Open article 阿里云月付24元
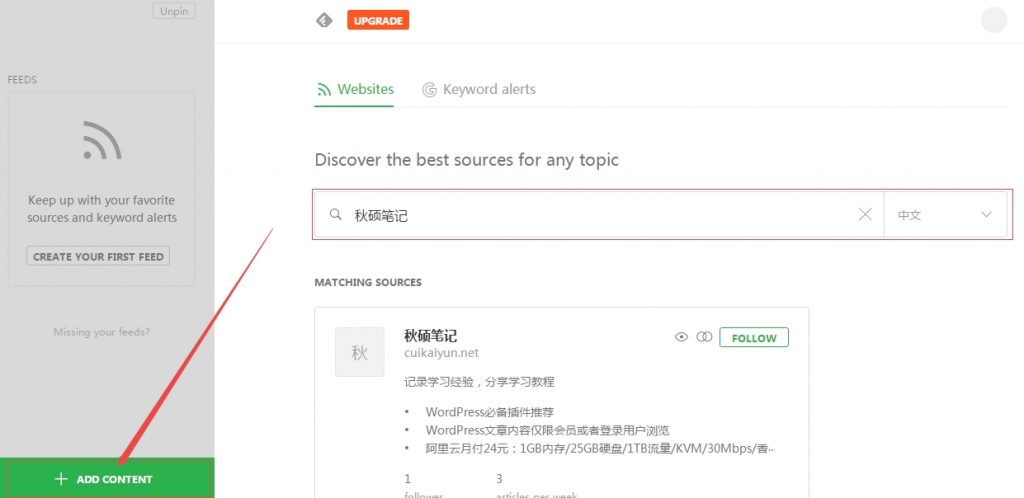 600,448
